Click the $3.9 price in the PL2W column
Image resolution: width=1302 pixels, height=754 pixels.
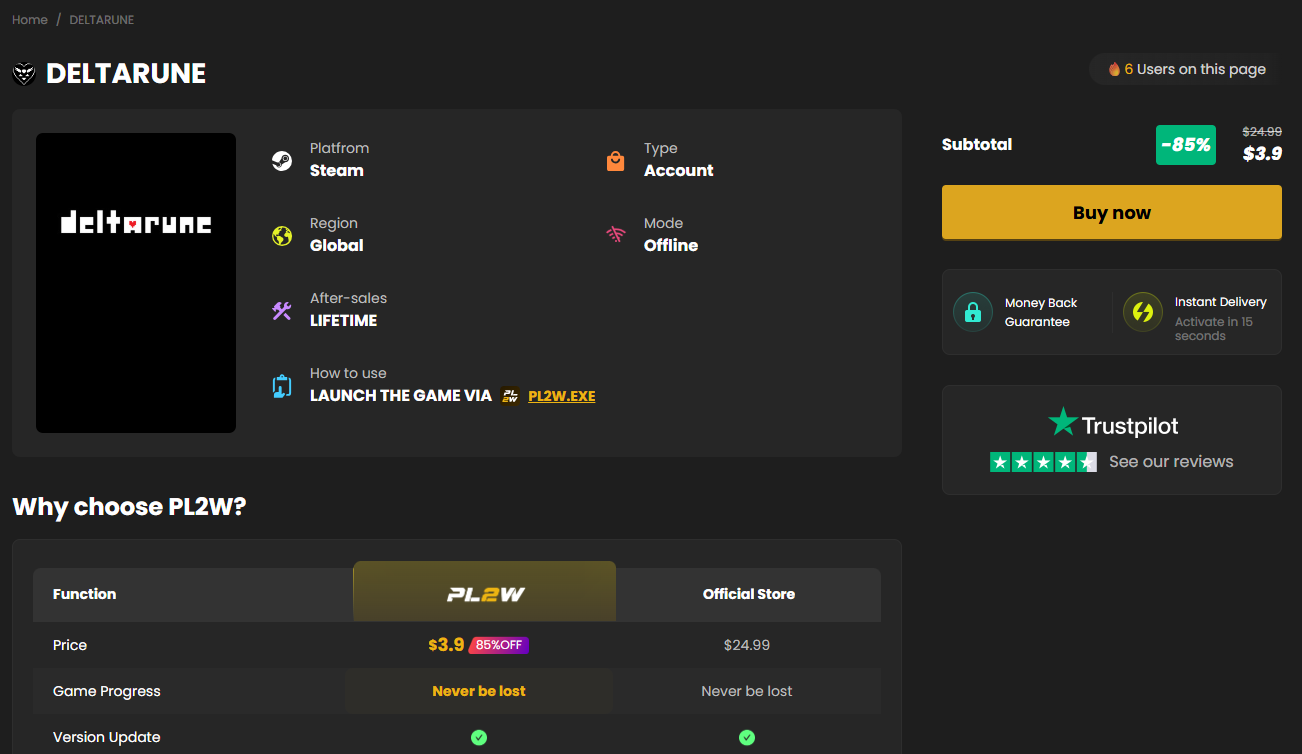click(x=446, y=645)
